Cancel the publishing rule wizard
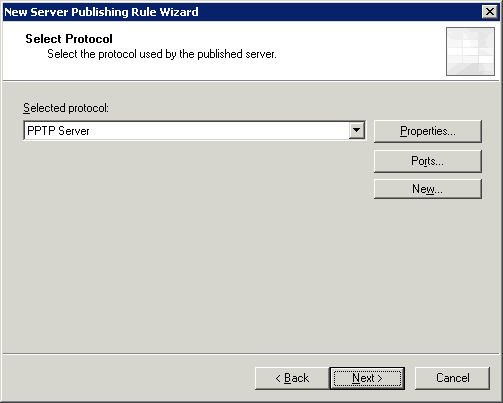 452,378
